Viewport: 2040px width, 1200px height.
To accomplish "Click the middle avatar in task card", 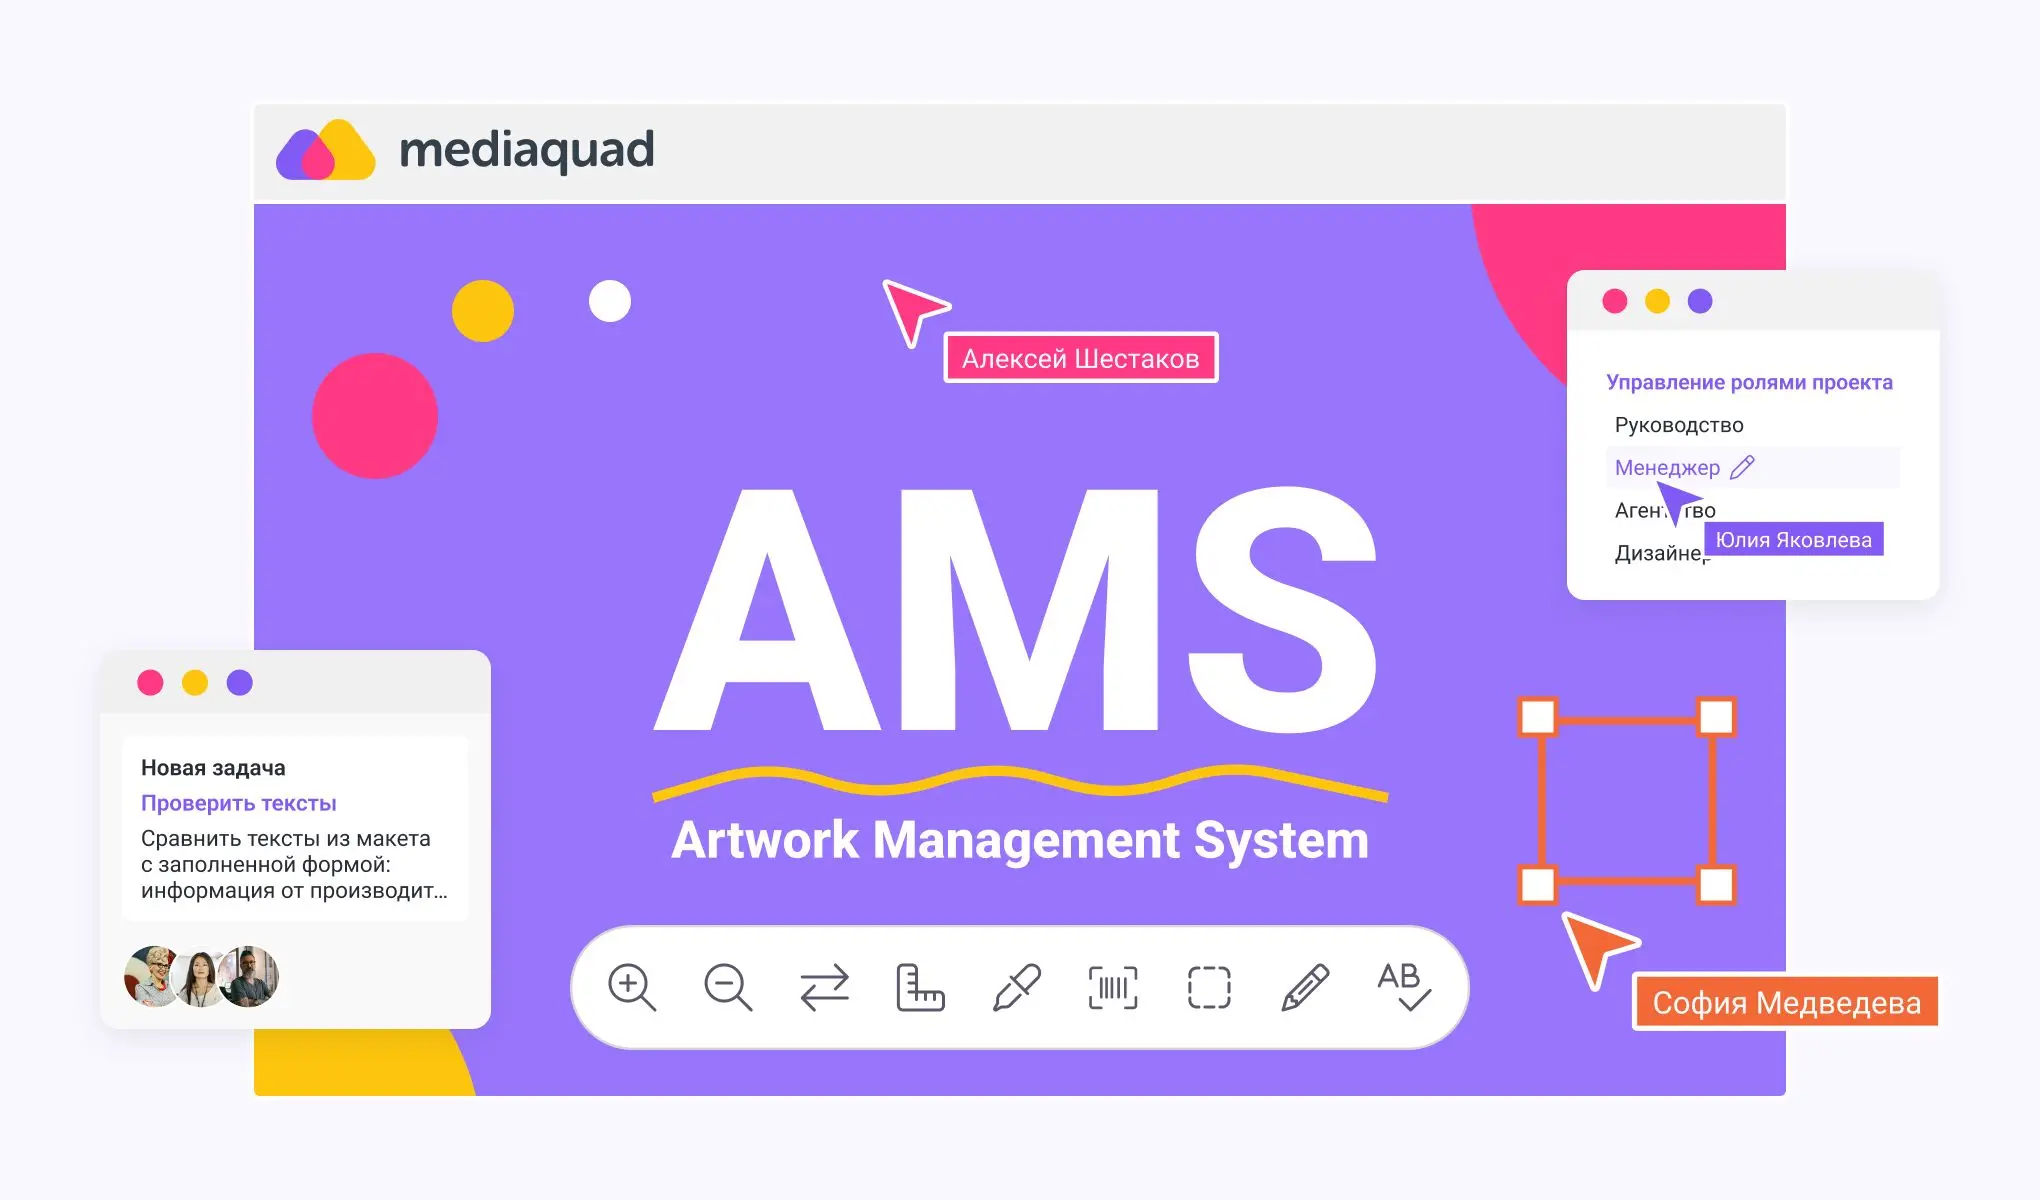I will pyautogui.click(x=201, y=977).
